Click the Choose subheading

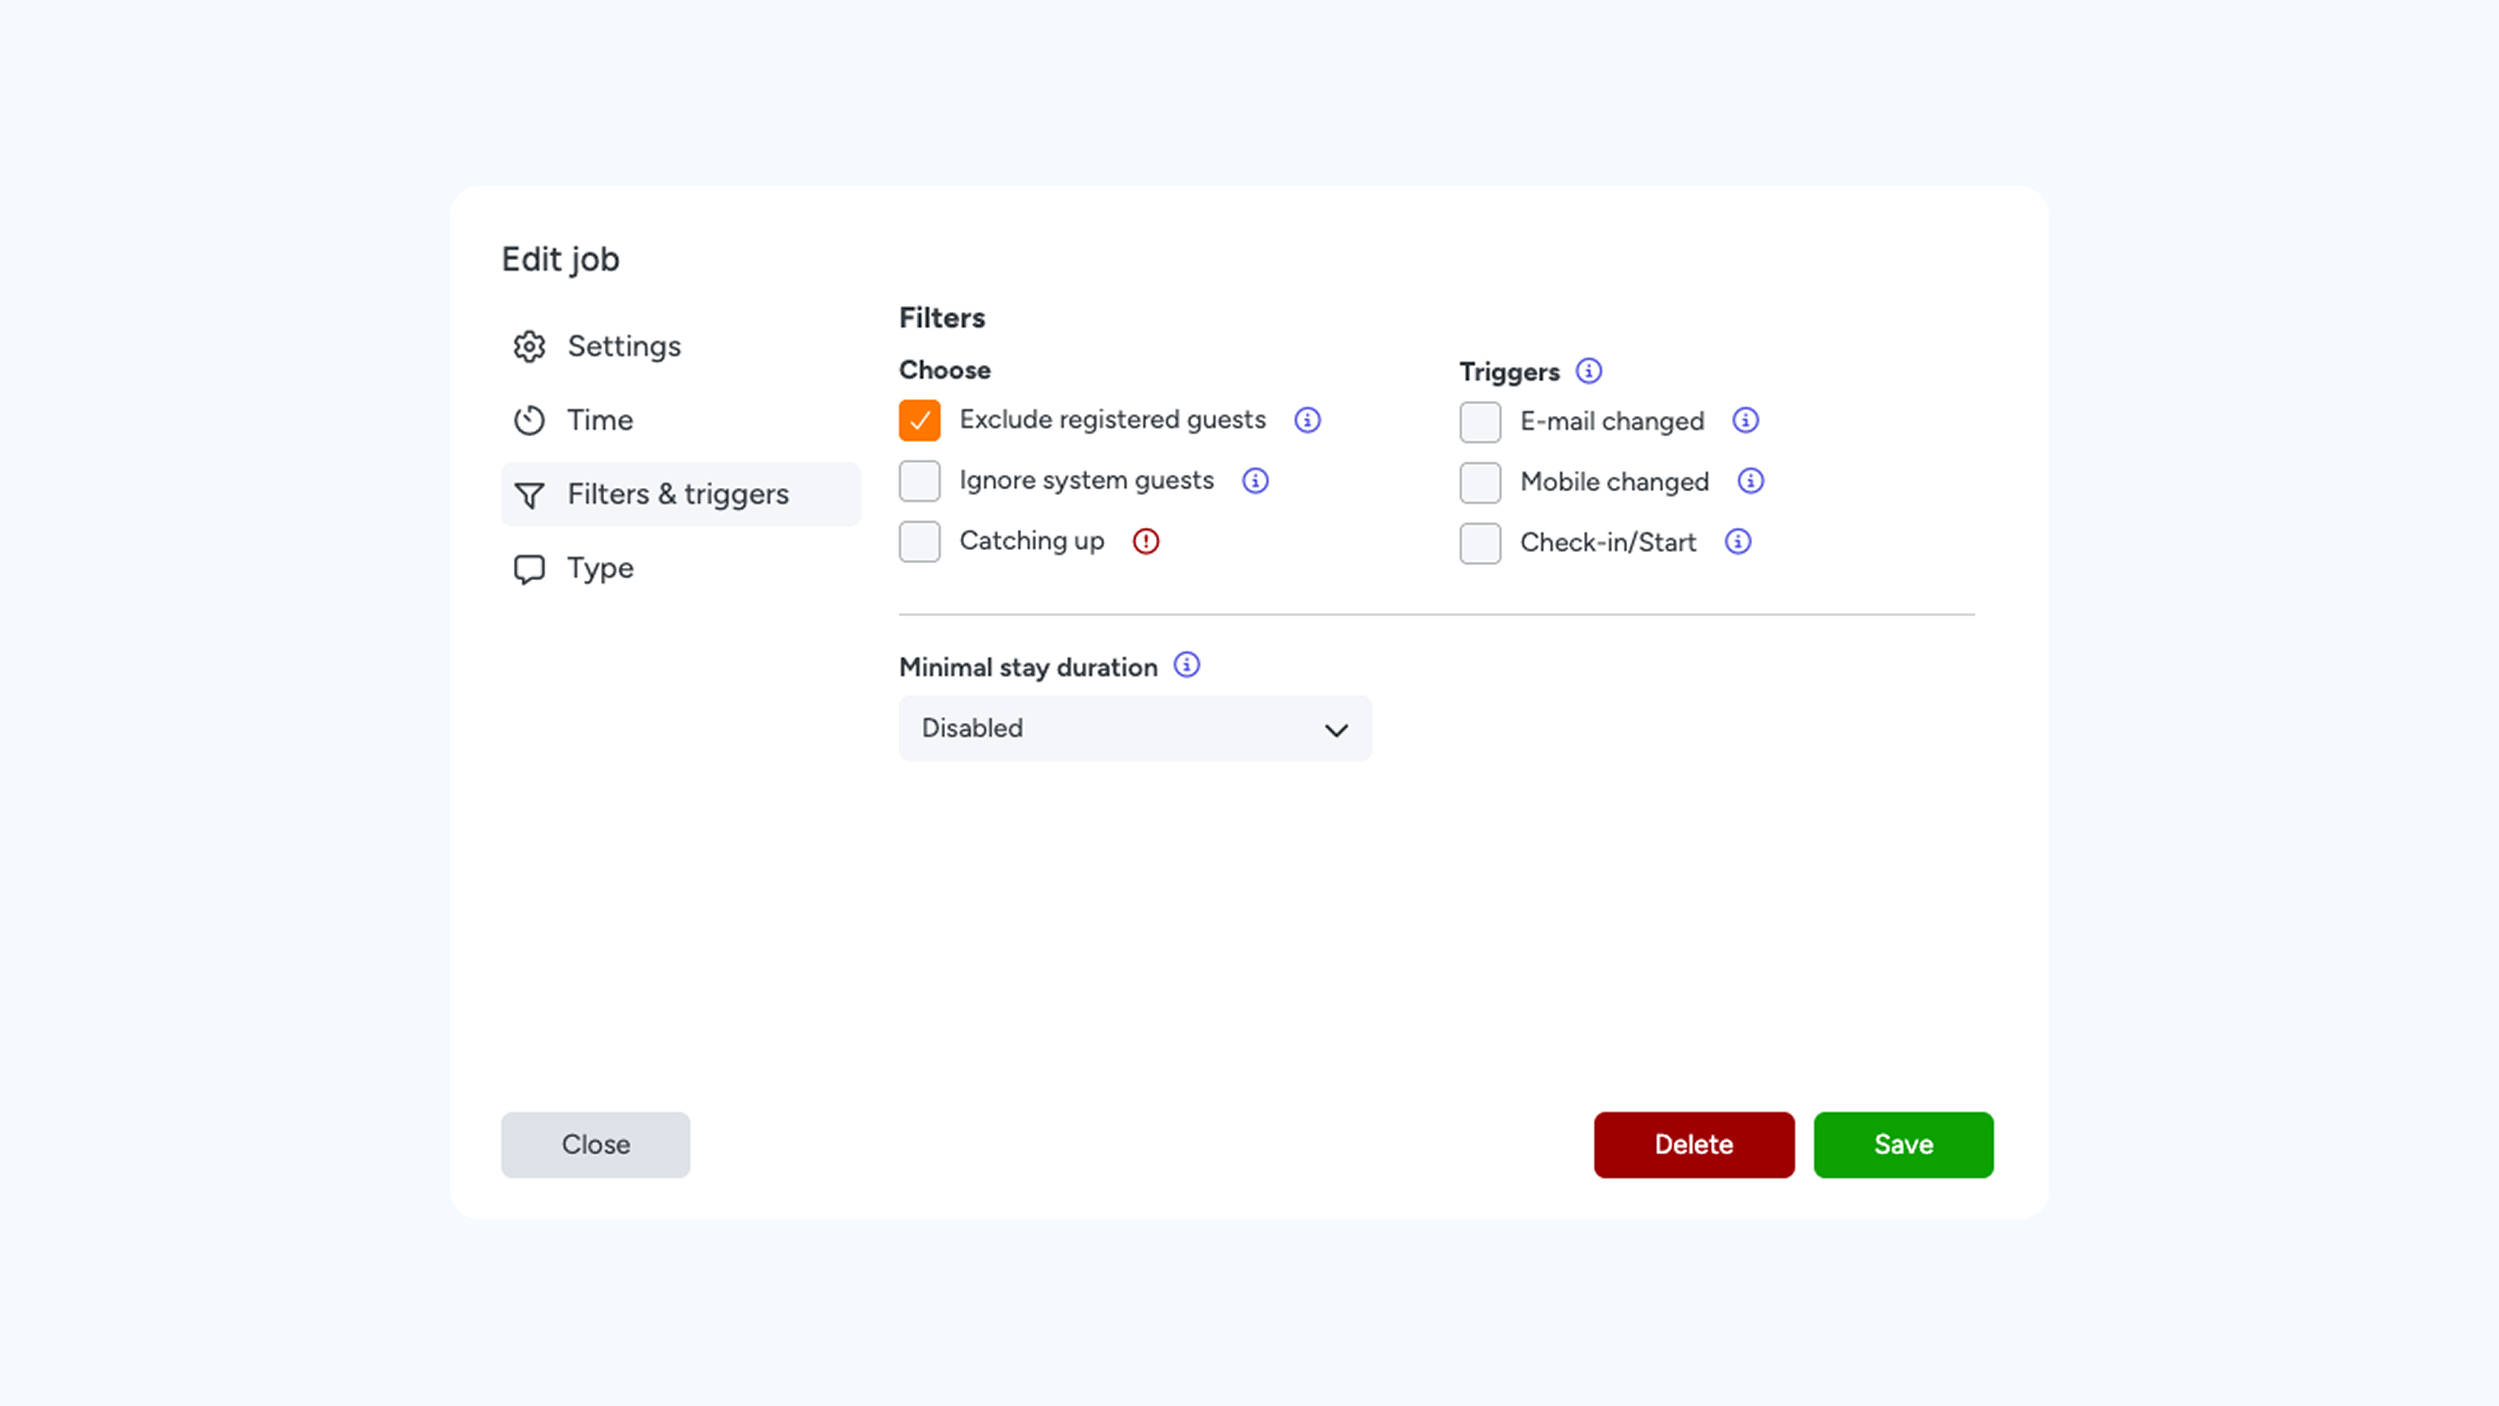[945, 370]
